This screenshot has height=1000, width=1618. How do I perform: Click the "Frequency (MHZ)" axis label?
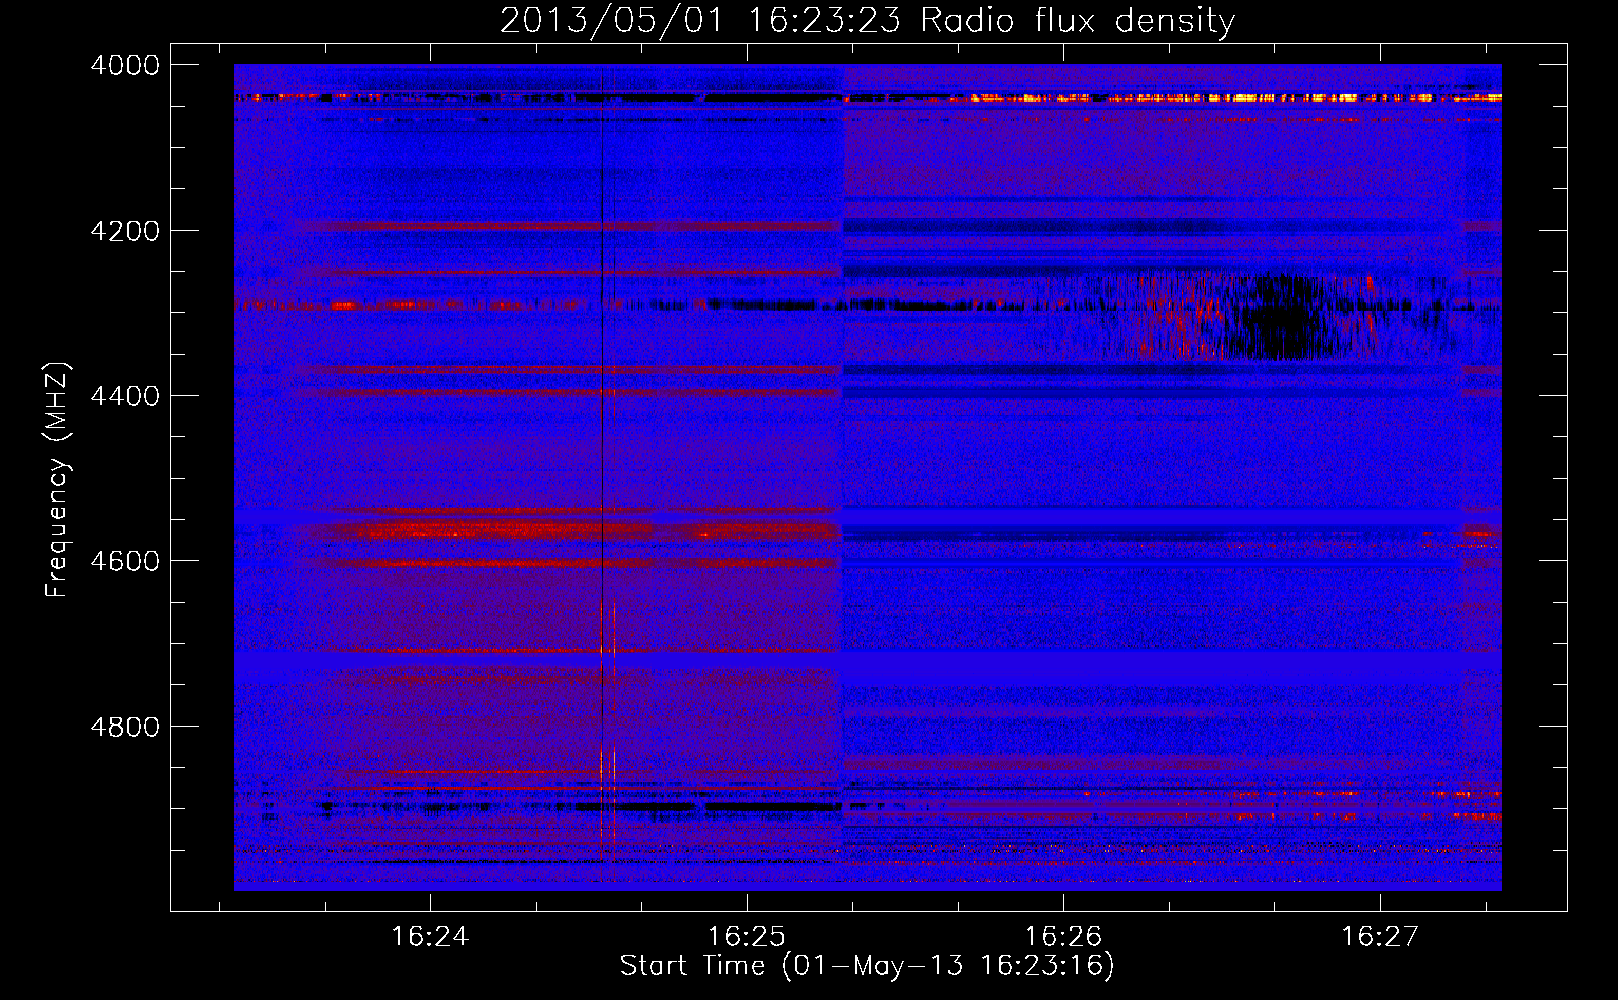tap(57, 480)
